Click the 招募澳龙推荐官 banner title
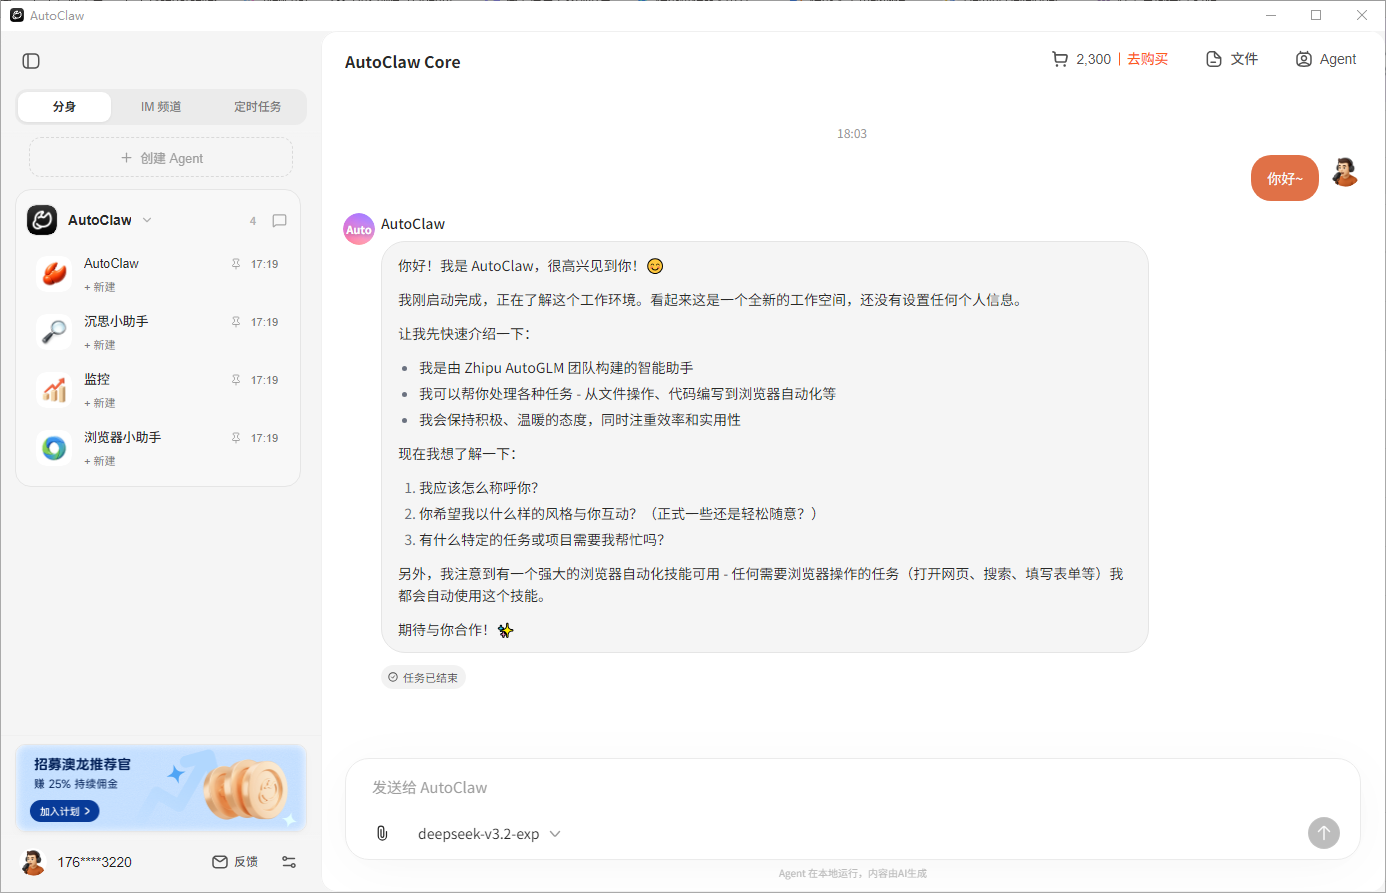The width and height of the screenshot is (1386, 893). point(82,764)
